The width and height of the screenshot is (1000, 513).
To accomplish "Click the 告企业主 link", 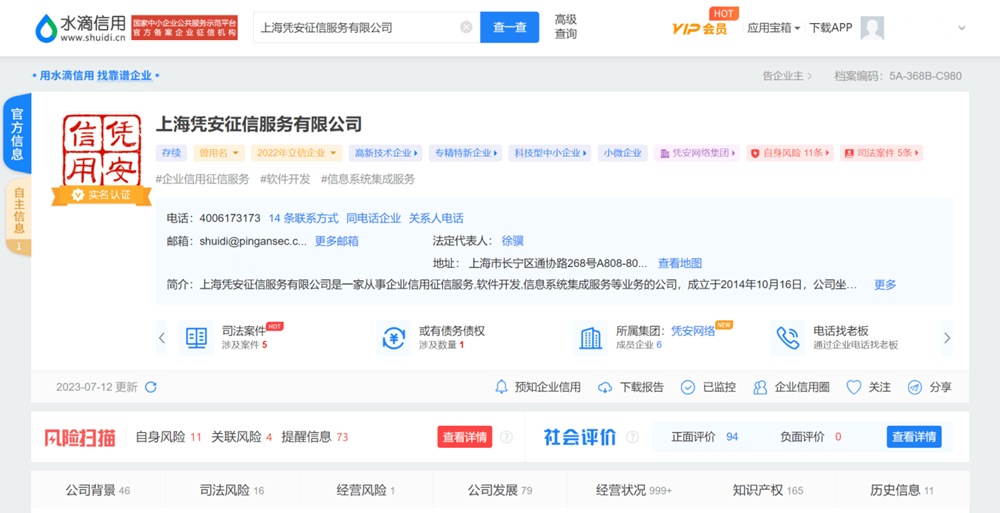I will pos(788,76).
